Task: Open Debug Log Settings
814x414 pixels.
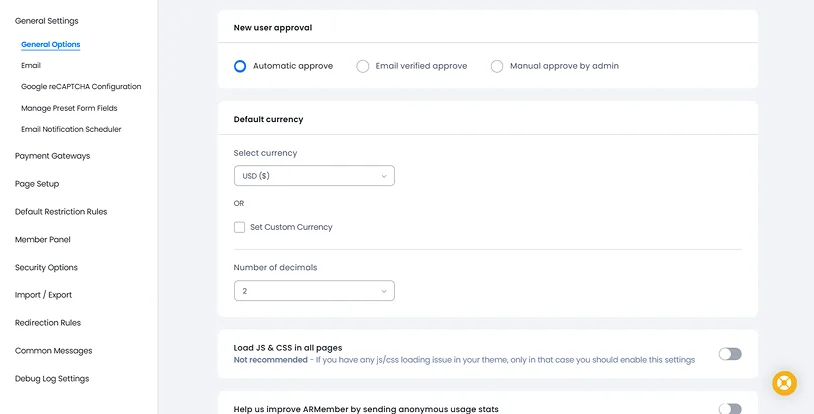Action: 52,379
